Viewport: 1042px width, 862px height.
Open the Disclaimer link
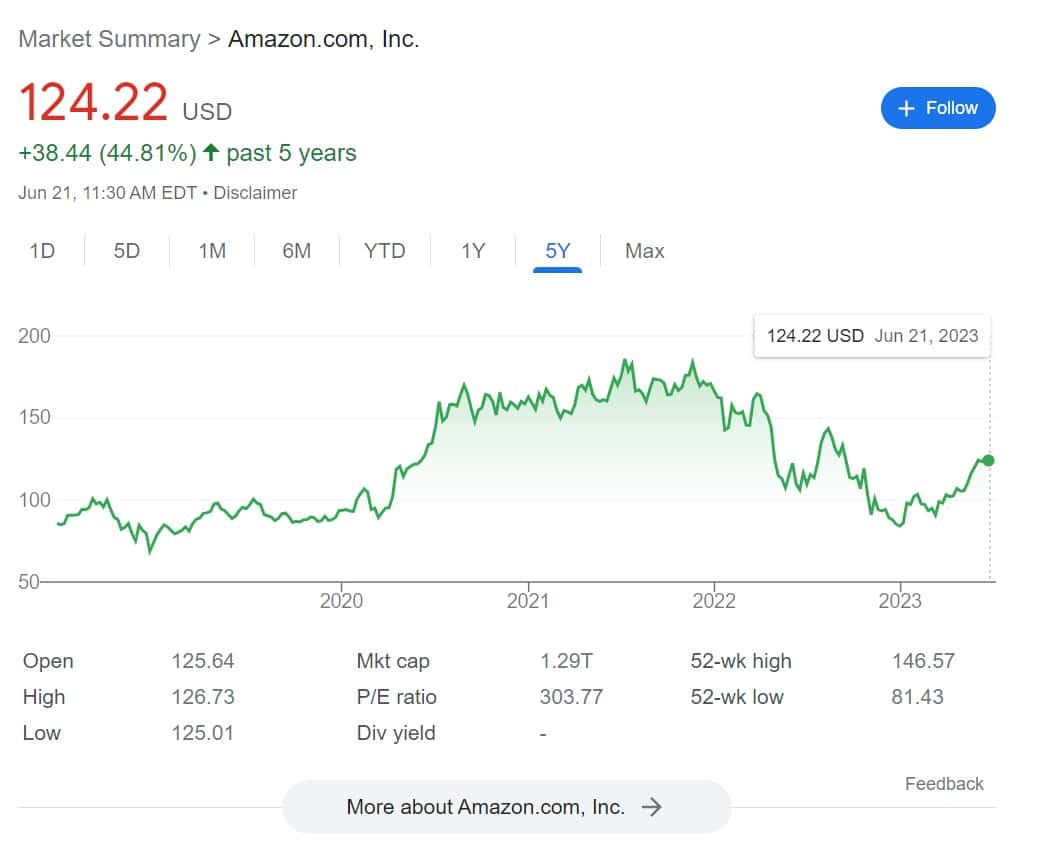pos(256,193)
